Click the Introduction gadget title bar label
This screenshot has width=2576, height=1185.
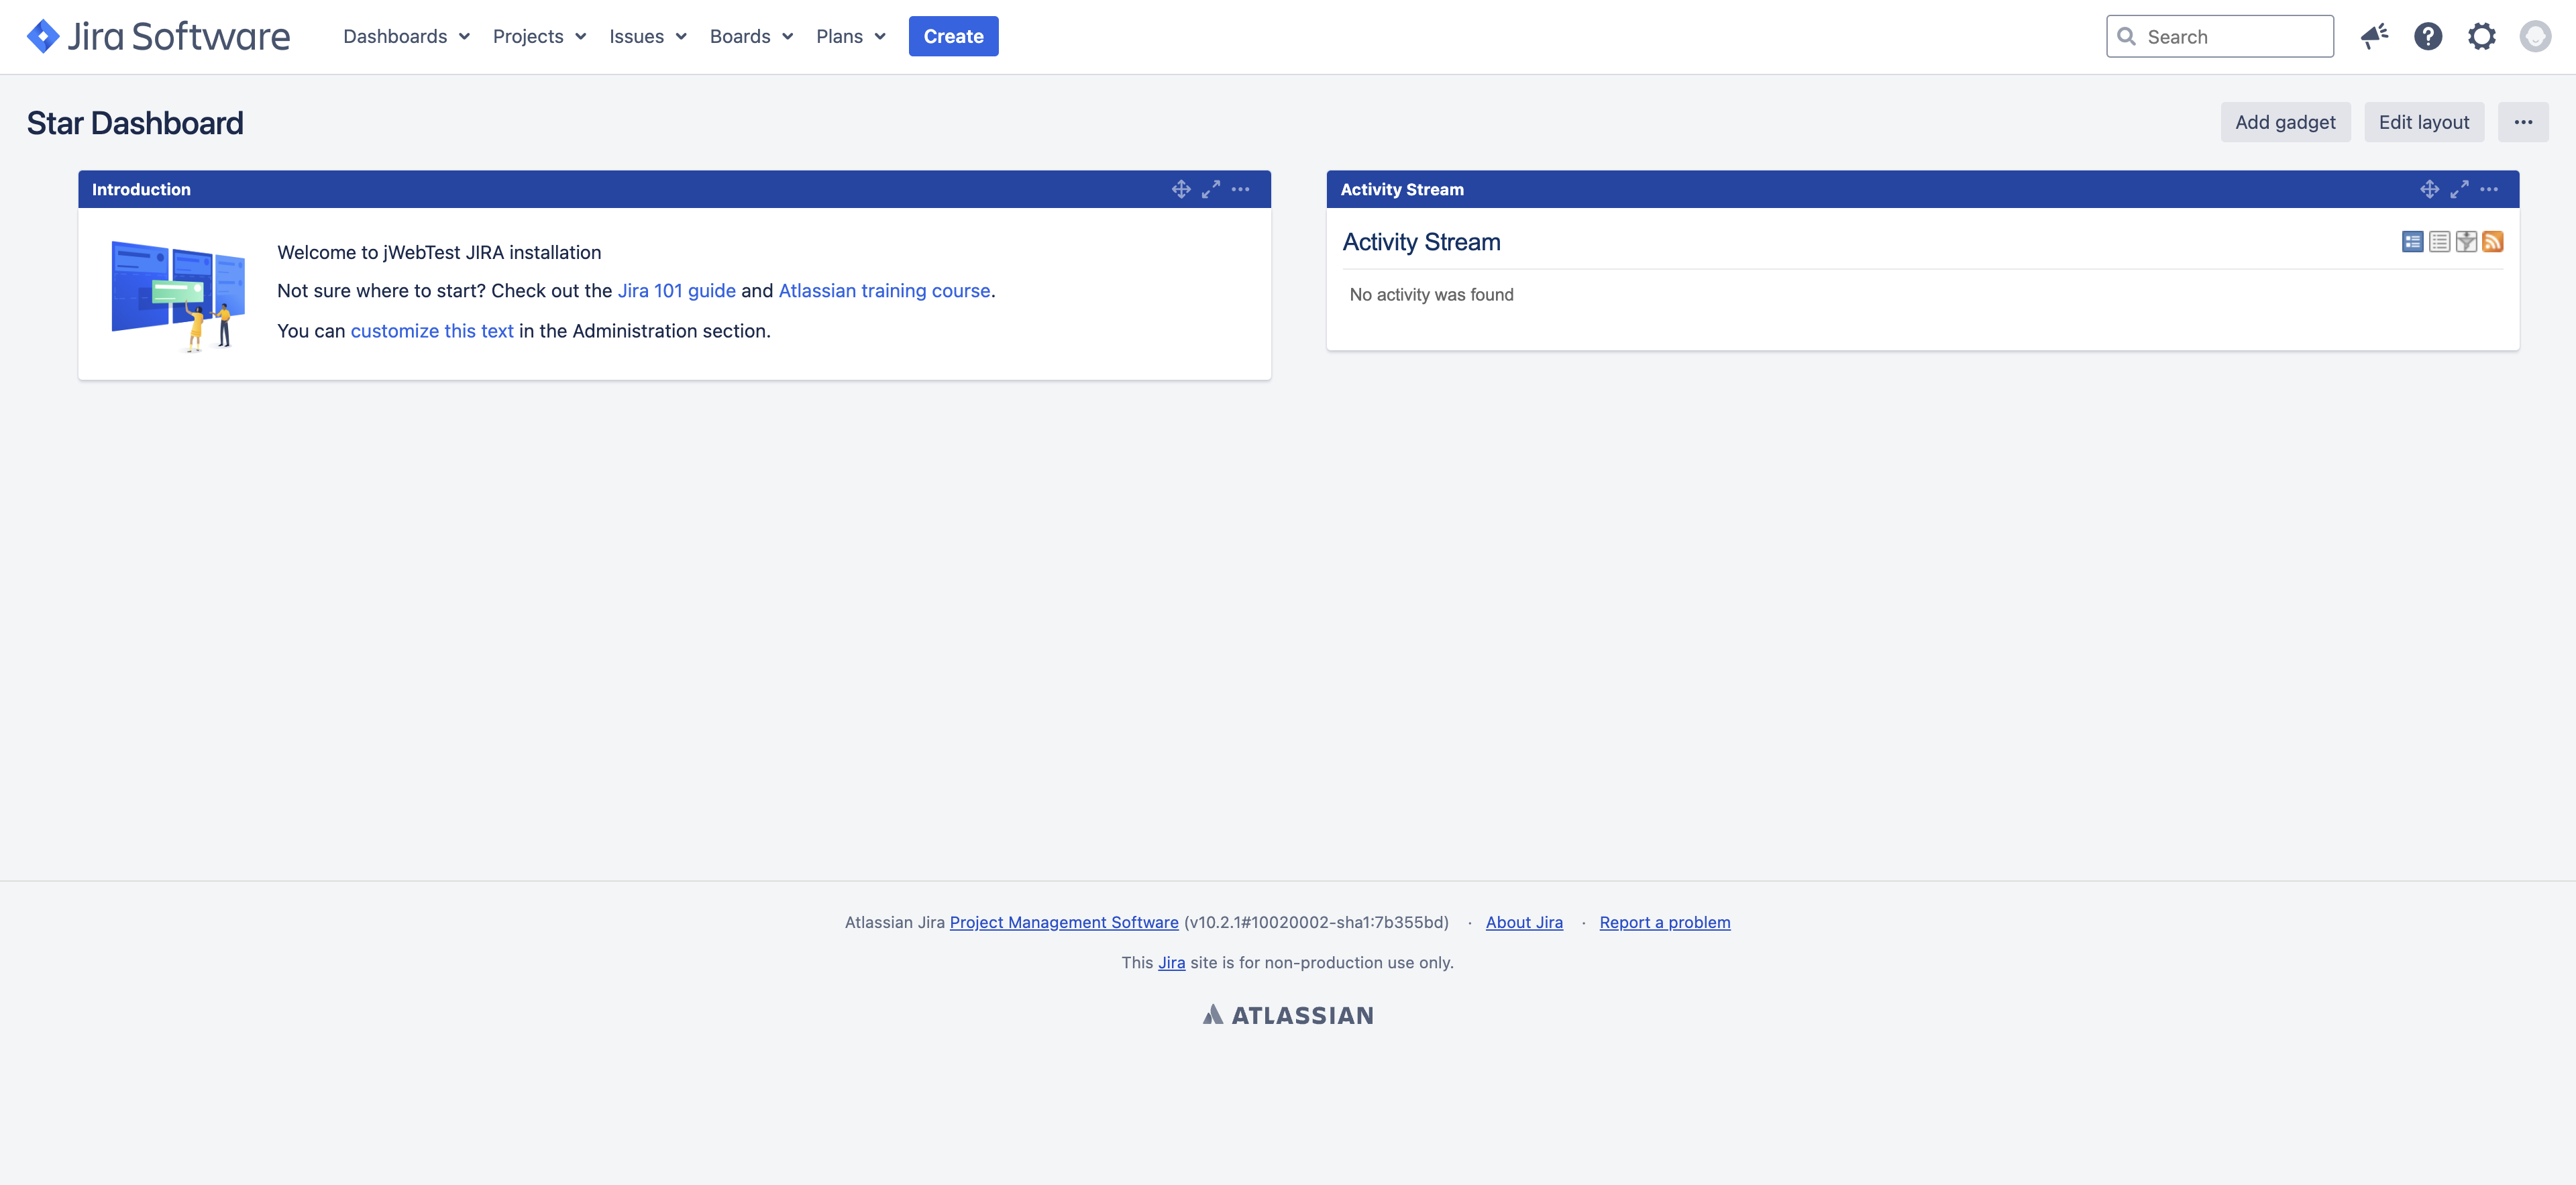[x=141, y=190]
